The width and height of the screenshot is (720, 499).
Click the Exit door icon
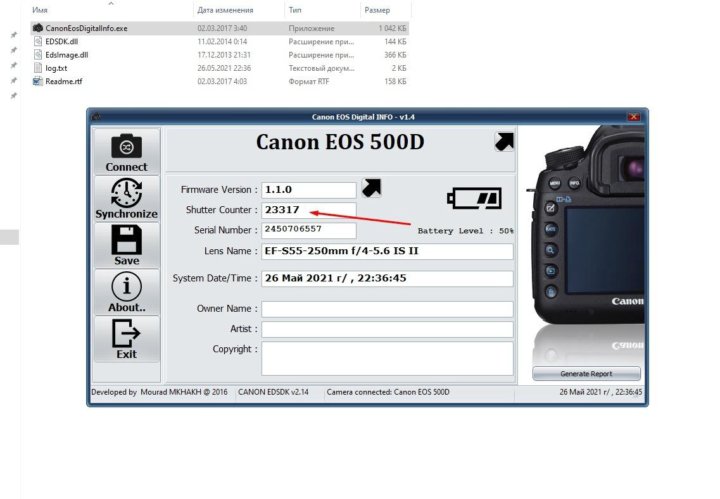pos(126,333)
